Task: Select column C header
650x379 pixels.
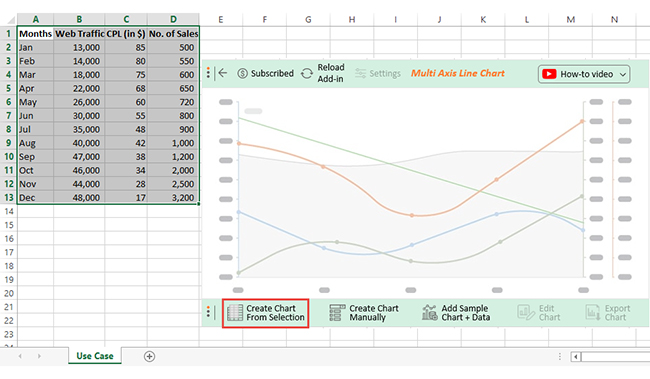Action: coord(126,19)
